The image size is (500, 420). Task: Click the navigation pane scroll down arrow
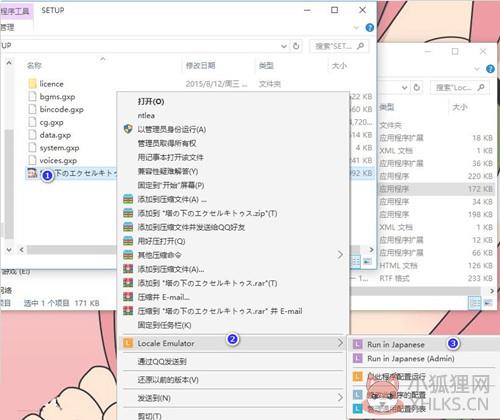(9, 249)
